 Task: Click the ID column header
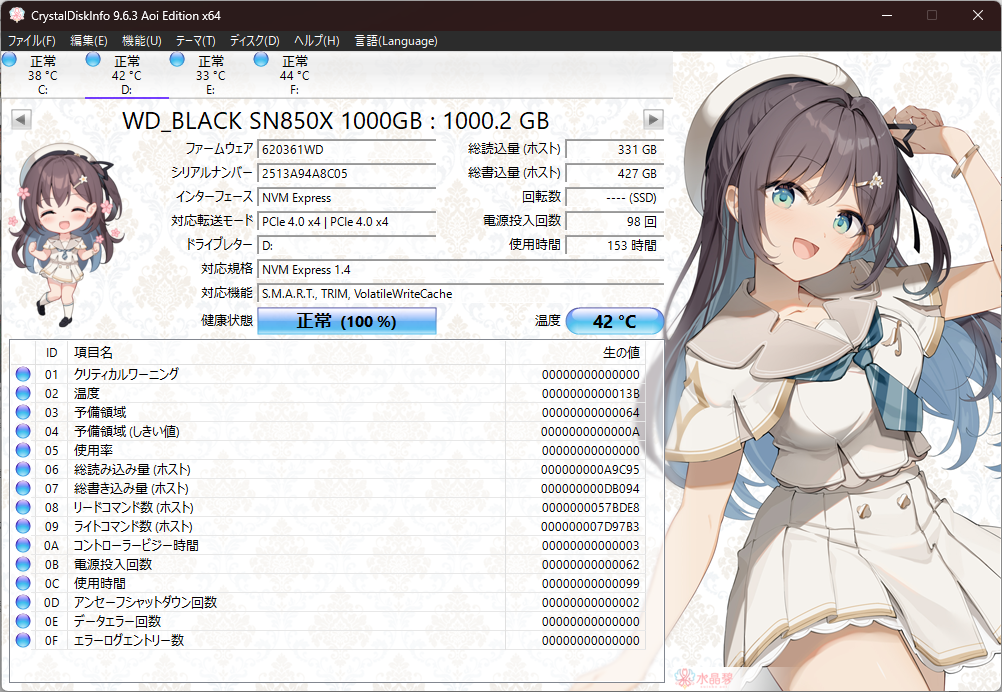point(52,353)
